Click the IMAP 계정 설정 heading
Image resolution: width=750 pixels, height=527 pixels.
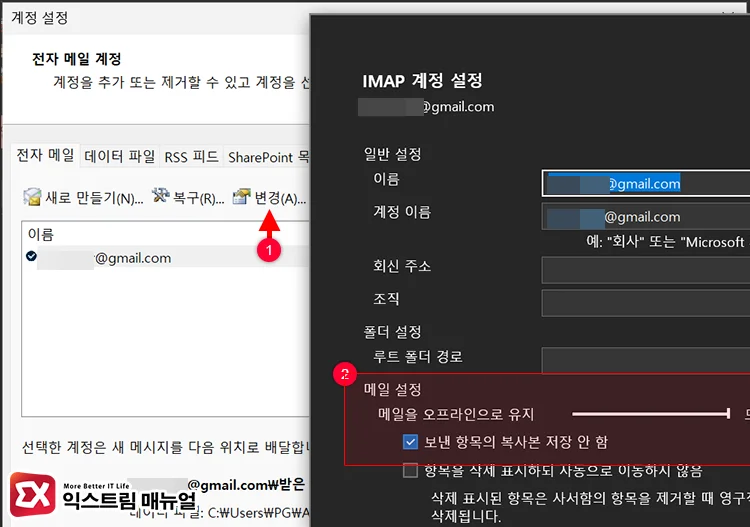pos(422,80)
